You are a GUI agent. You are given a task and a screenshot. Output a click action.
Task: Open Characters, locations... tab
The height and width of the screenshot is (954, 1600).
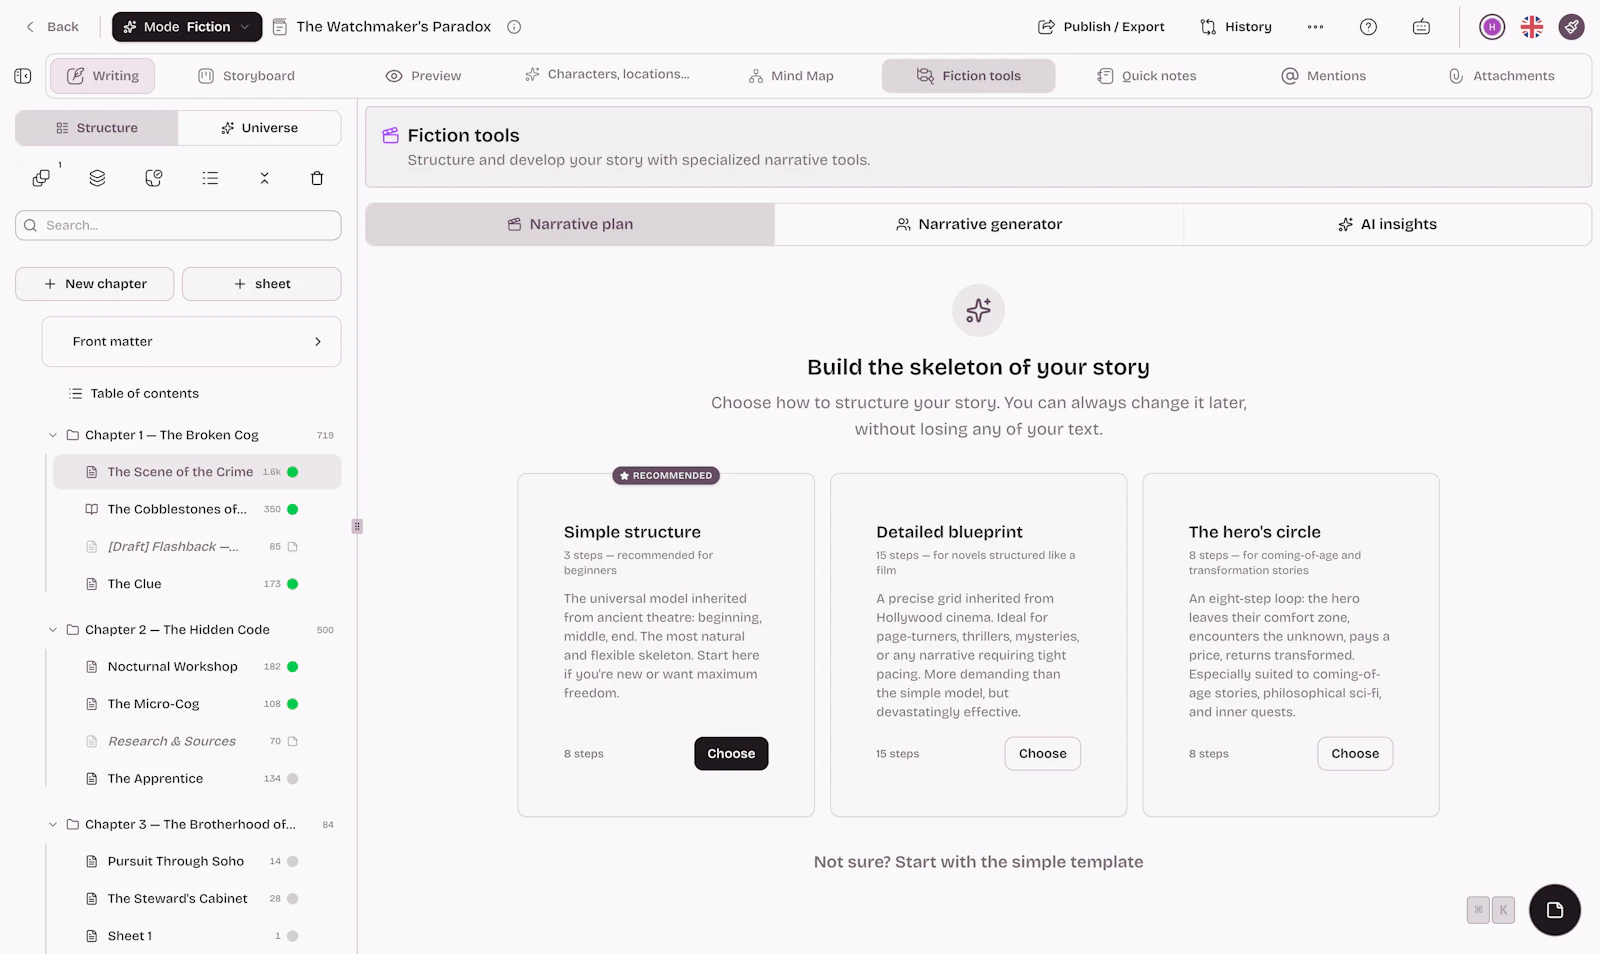[x=607, y=75]
